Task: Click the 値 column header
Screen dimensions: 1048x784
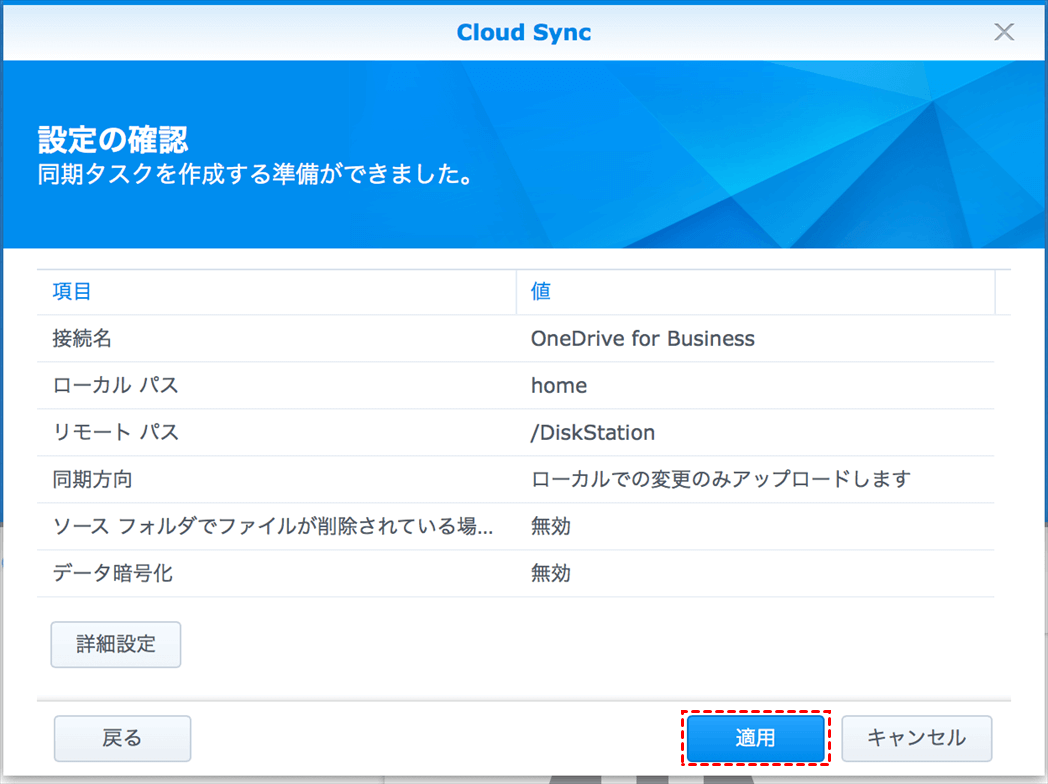Action: click(541, 292)
